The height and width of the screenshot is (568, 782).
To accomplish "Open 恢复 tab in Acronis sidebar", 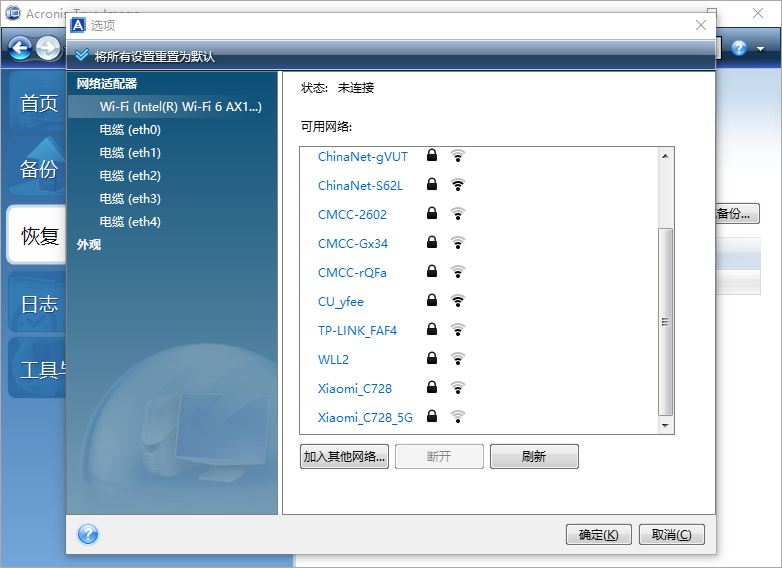I will coord(38,235).
